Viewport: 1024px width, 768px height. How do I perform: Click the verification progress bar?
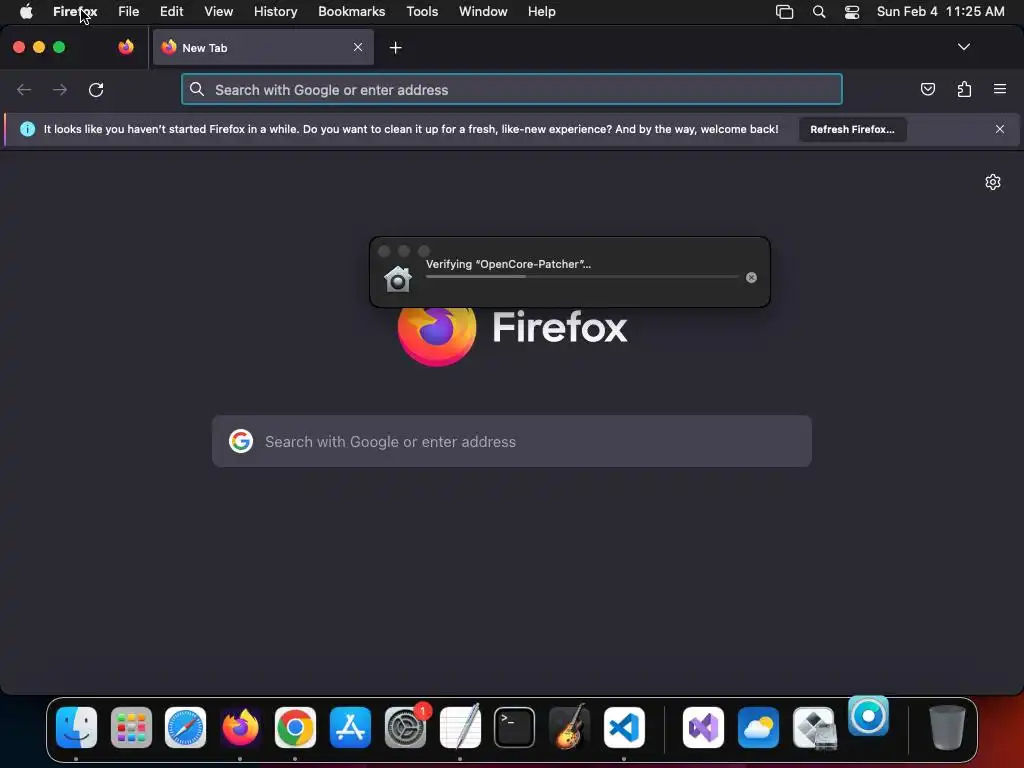pyautogui.click(x=582, y=277)
